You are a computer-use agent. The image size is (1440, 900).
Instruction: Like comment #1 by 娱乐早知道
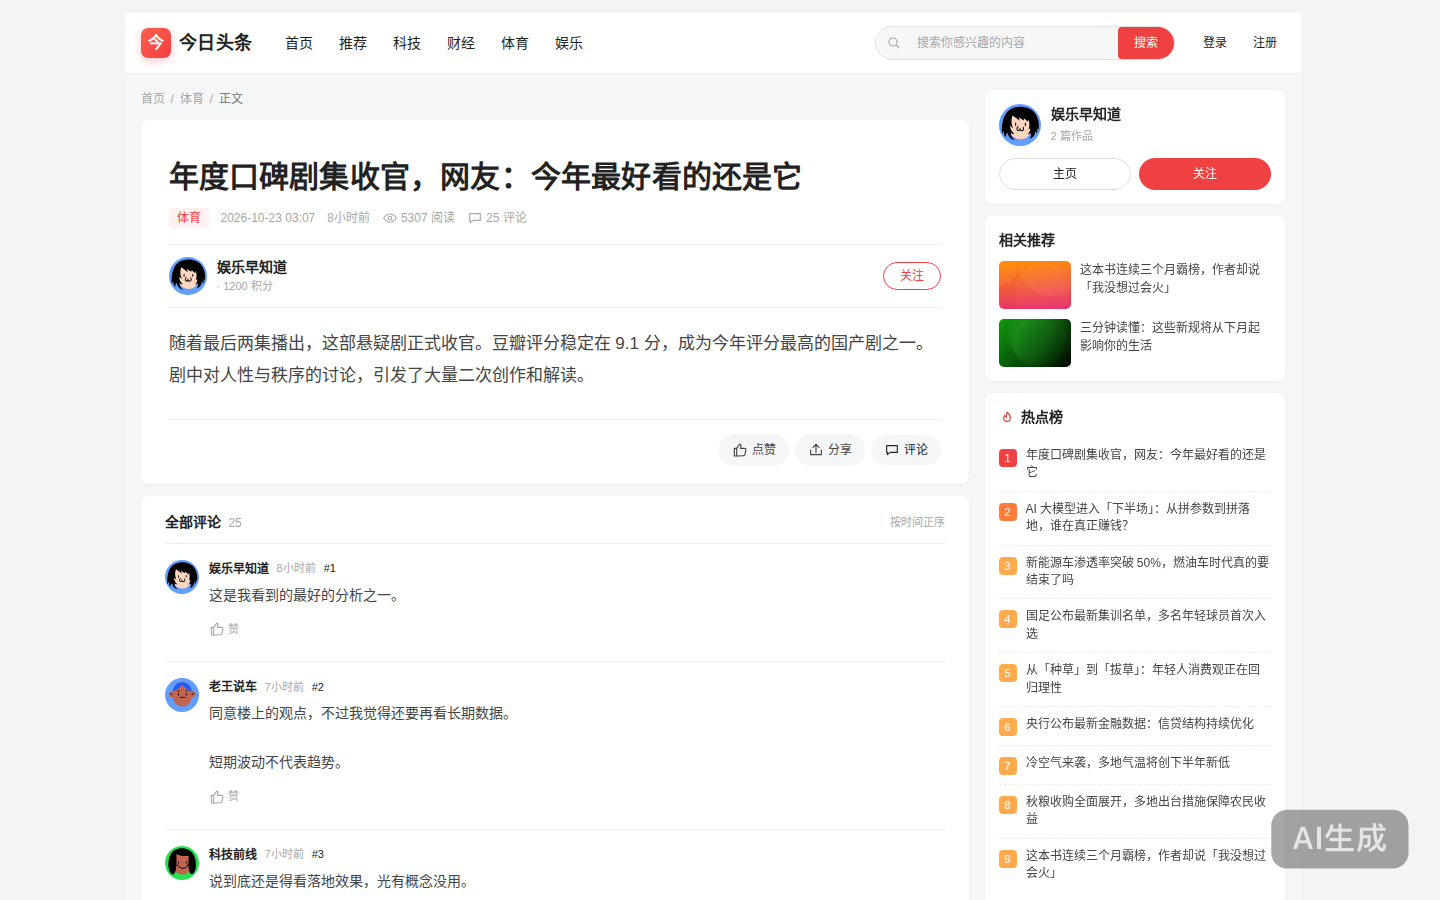coord(225,629)
